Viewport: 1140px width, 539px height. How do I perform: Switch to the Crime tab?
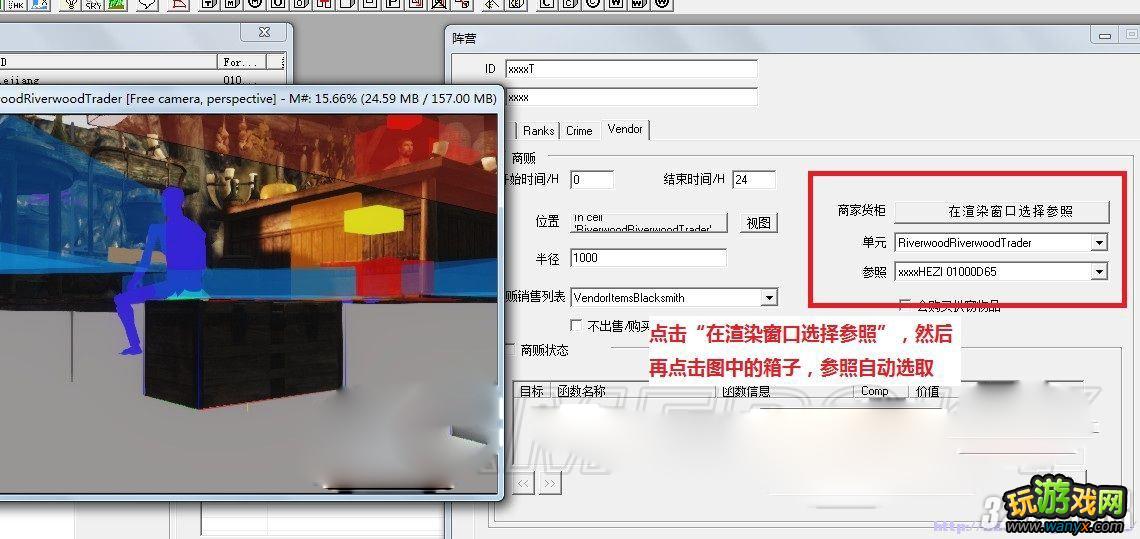(579, 131)
